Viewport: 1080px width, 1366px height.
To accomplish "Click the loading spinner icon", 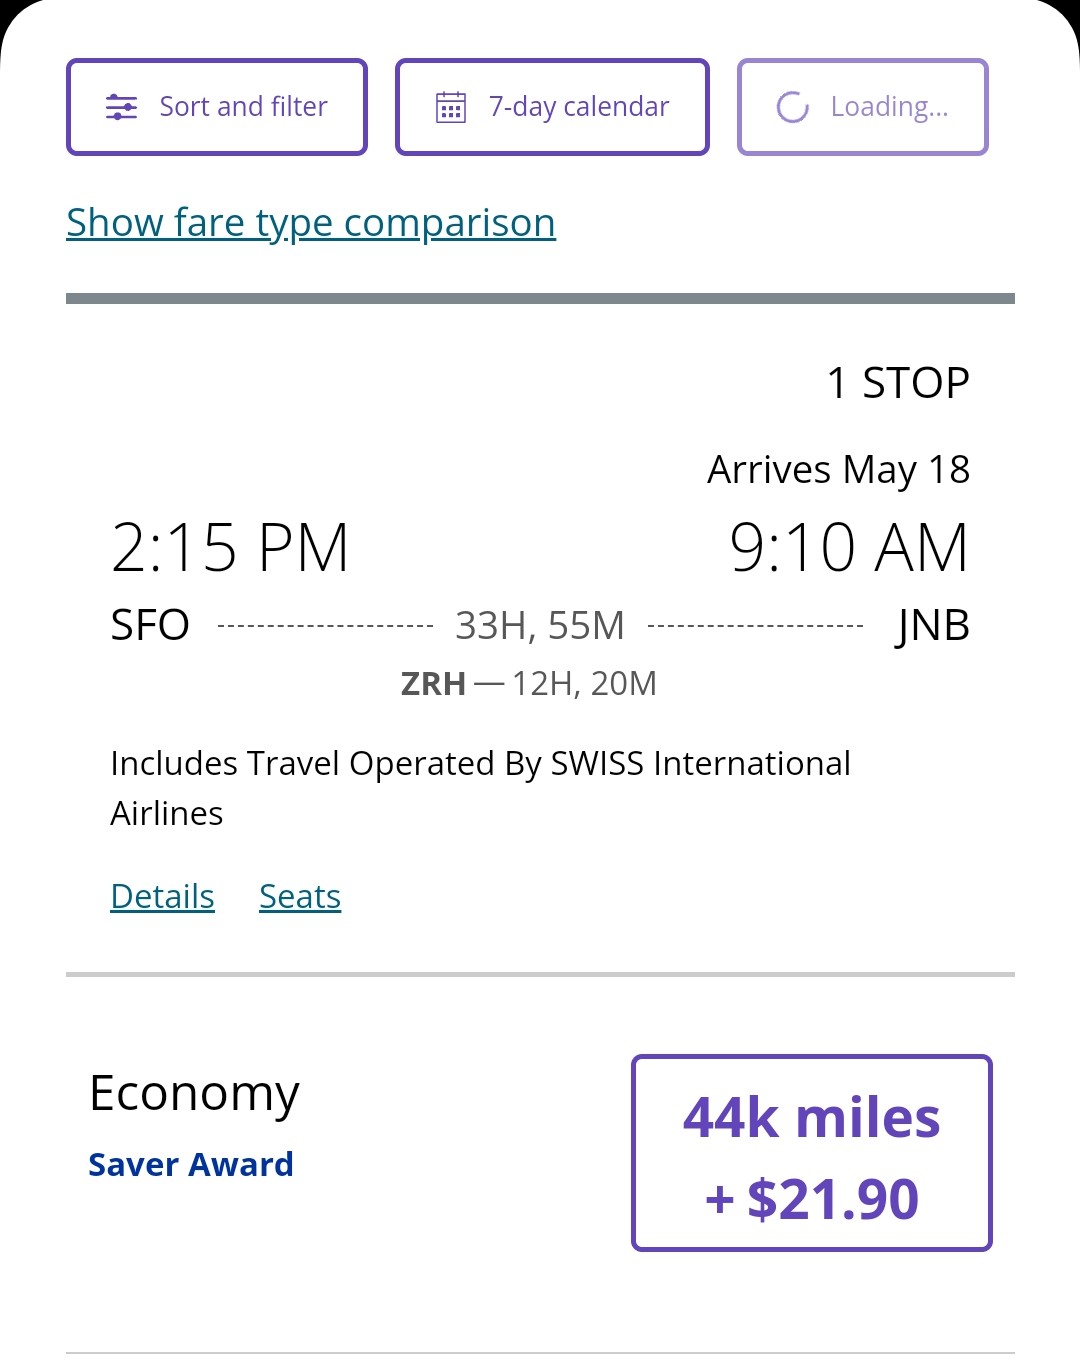I will pyautogui.click(x=793, y=107).
